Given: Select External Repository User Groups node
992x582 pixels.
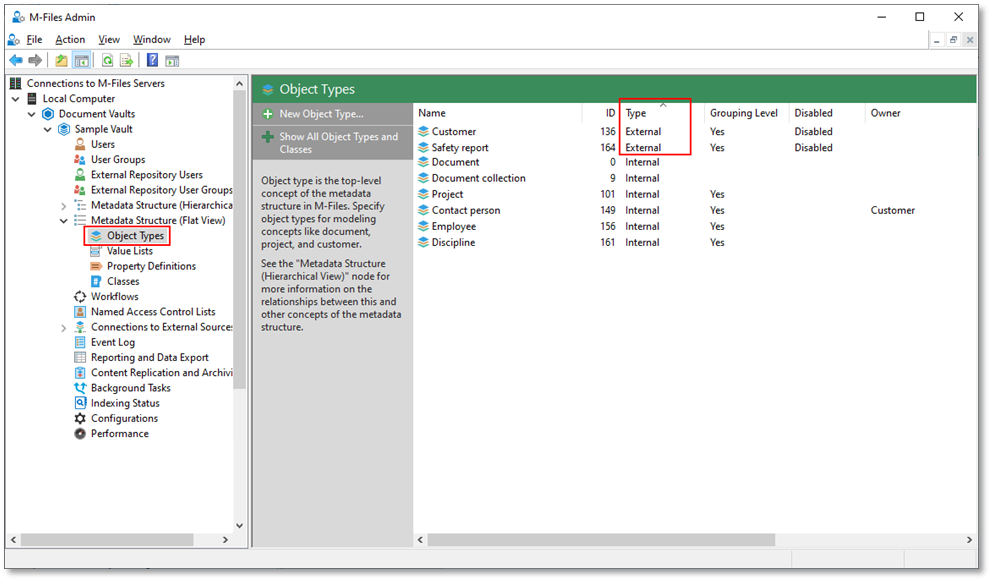Looking at the screenshot, I should [x=161, y=190].
